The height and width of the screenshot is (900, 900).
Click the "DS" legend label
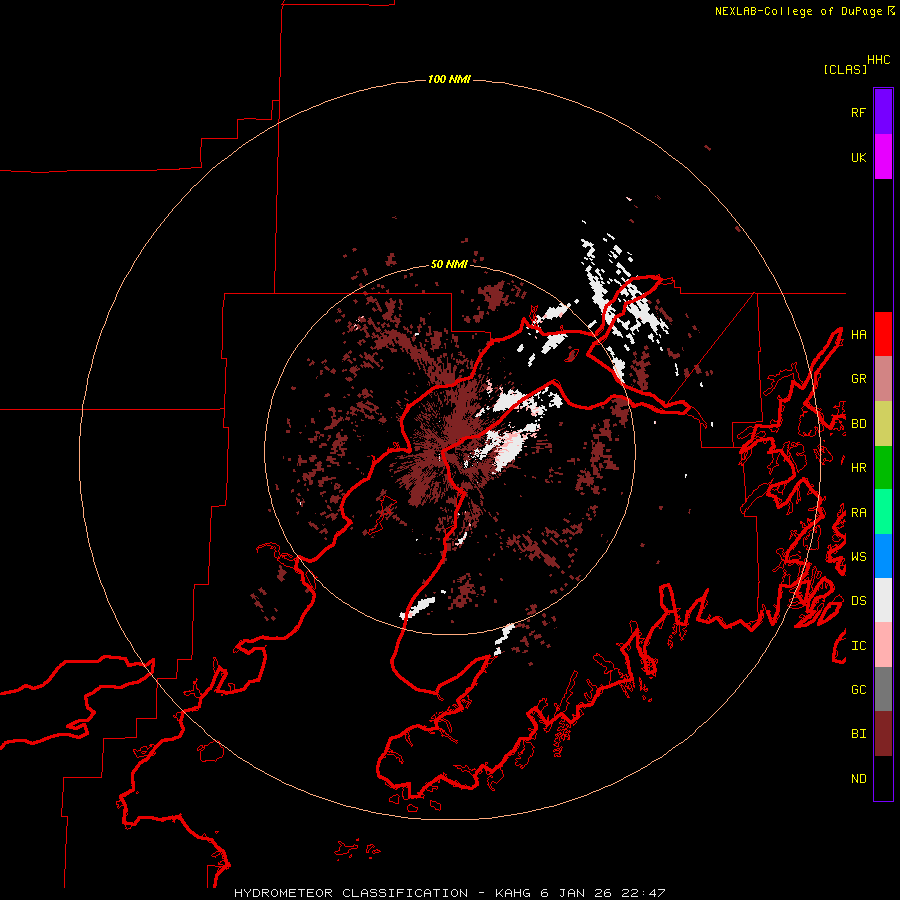pos(858,601)
